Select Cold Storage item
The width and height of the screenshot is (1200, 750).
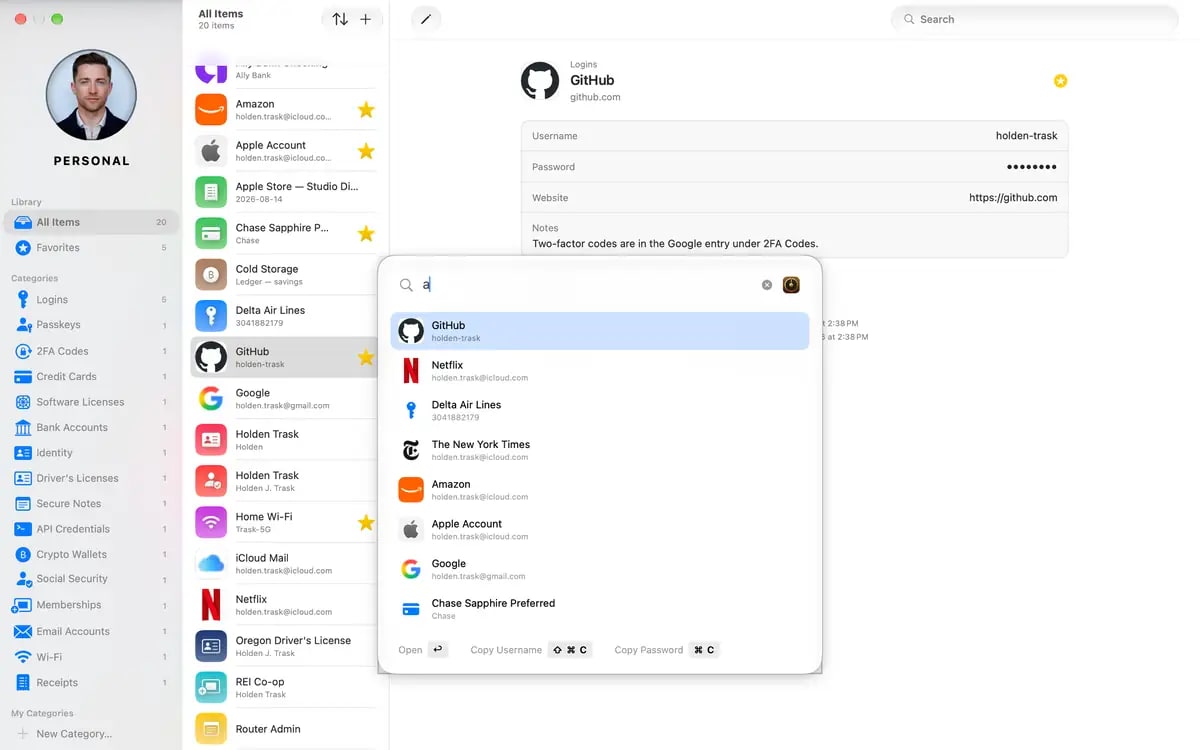[286, 275]
